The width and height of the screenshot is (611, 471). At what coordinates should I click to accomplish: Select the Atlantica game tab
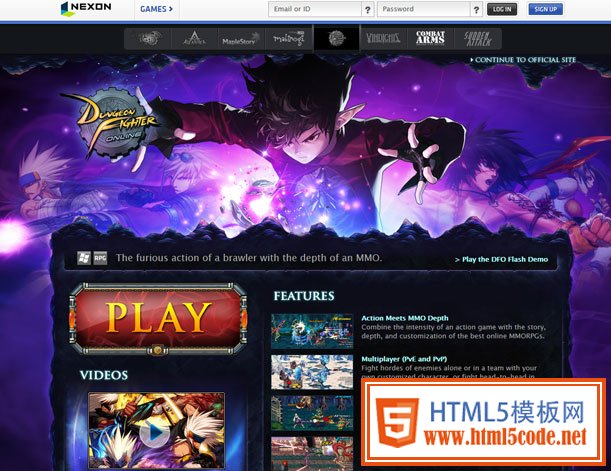coord(195,39)
